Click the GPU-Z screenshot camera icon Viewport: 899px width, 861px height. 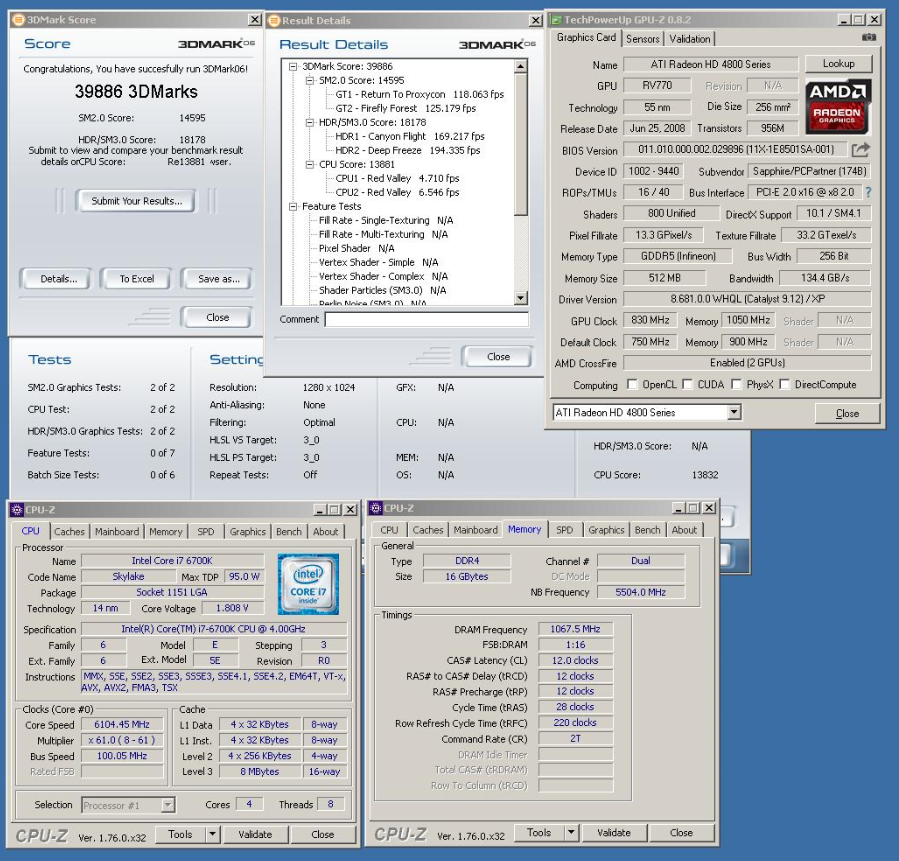[869, 38]
